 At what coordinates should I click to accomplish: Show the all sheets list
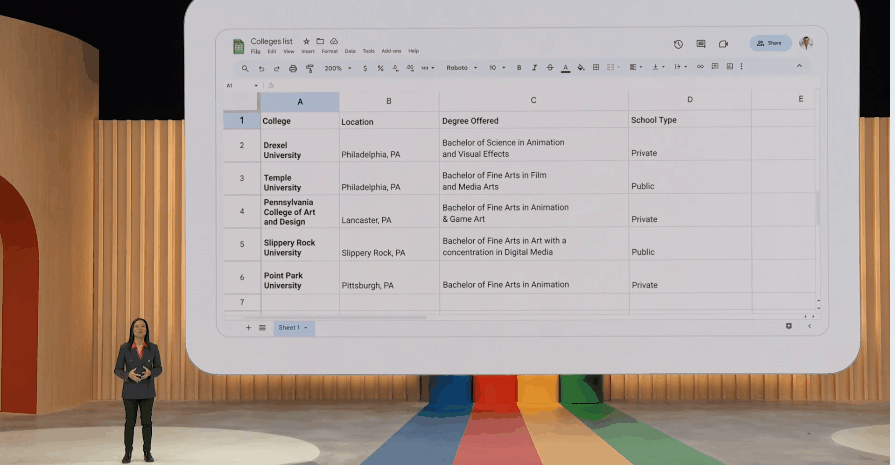263,327
